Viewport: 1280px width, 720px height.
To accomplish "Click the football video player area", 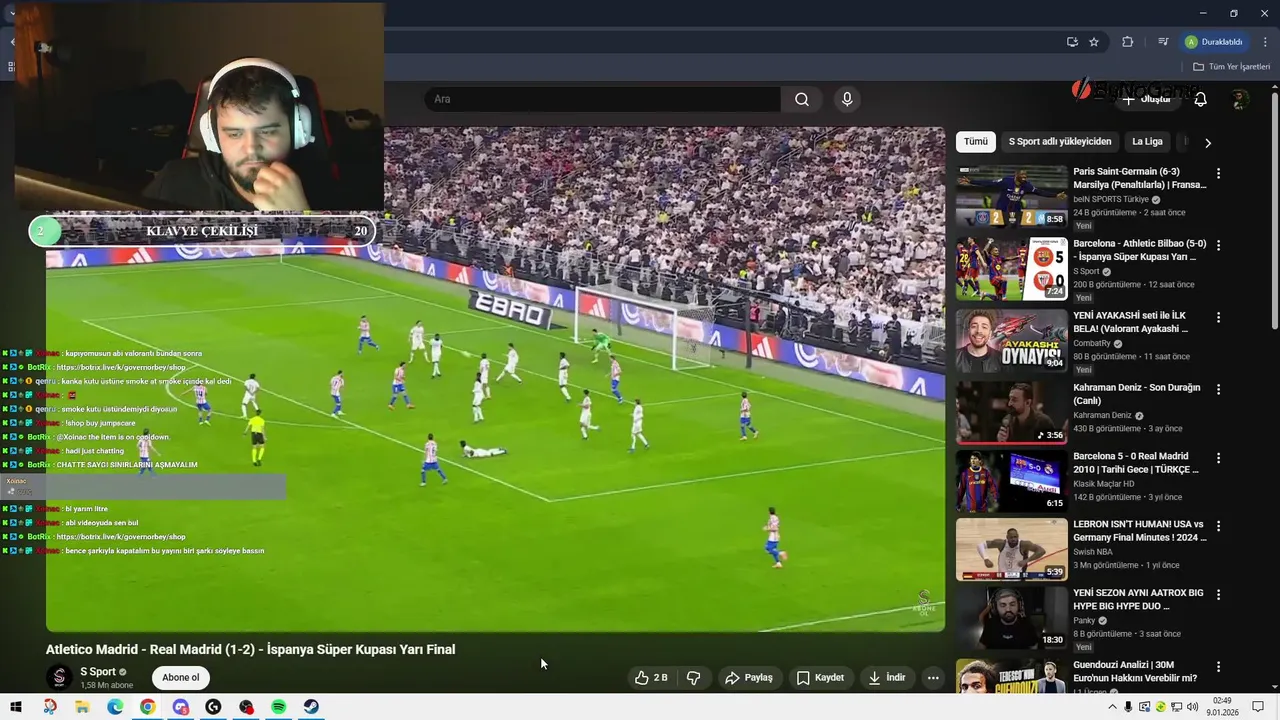I will click(495, 380).
